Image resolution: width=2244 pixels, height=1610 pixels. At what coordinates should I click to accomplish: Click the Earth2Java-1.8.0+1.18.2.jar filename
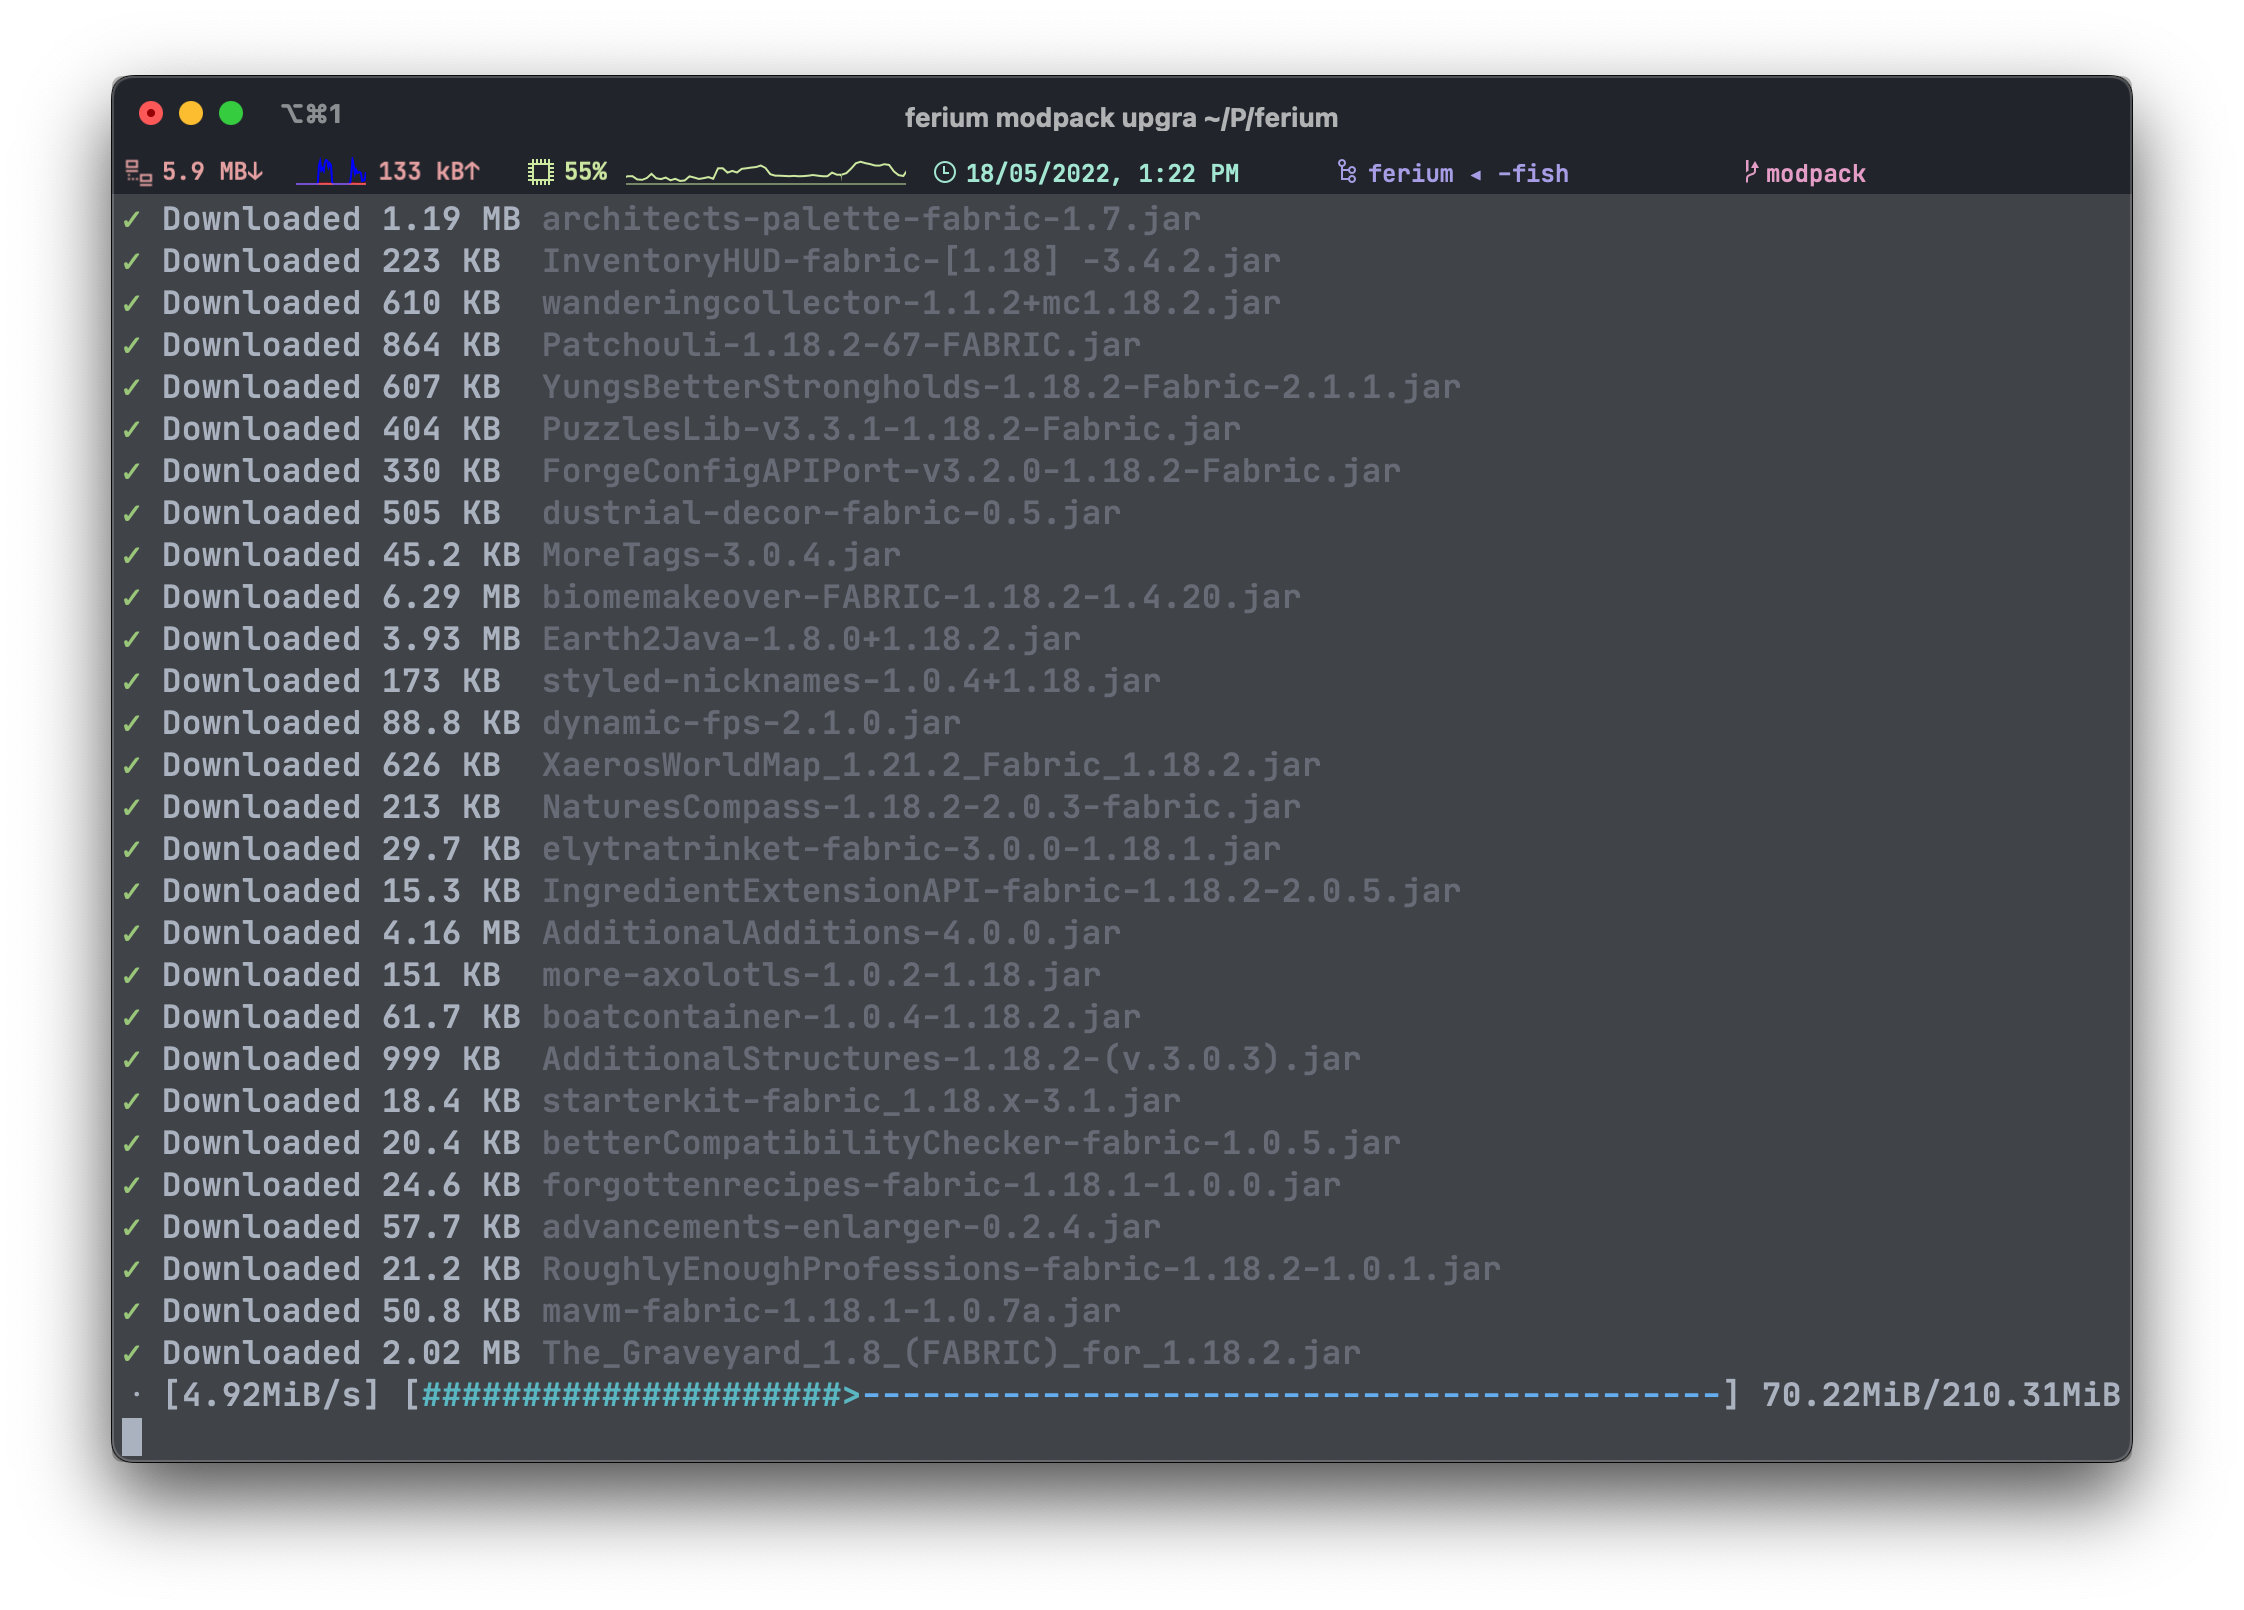pos(811,639)
